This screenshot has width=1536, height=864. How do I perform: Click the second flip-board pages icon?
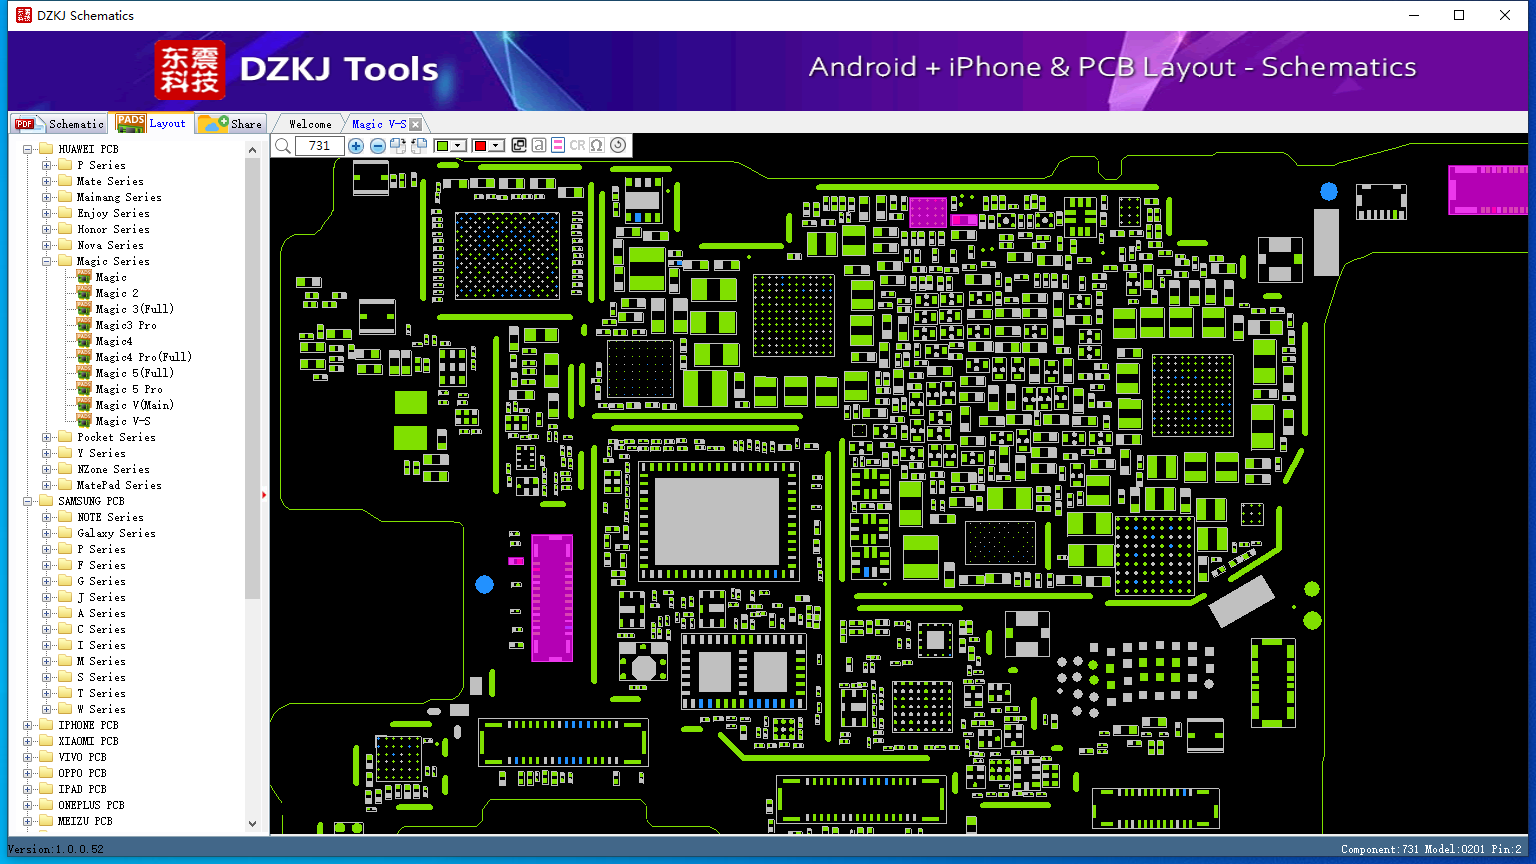pyautogui.click(x=419, y=146)
